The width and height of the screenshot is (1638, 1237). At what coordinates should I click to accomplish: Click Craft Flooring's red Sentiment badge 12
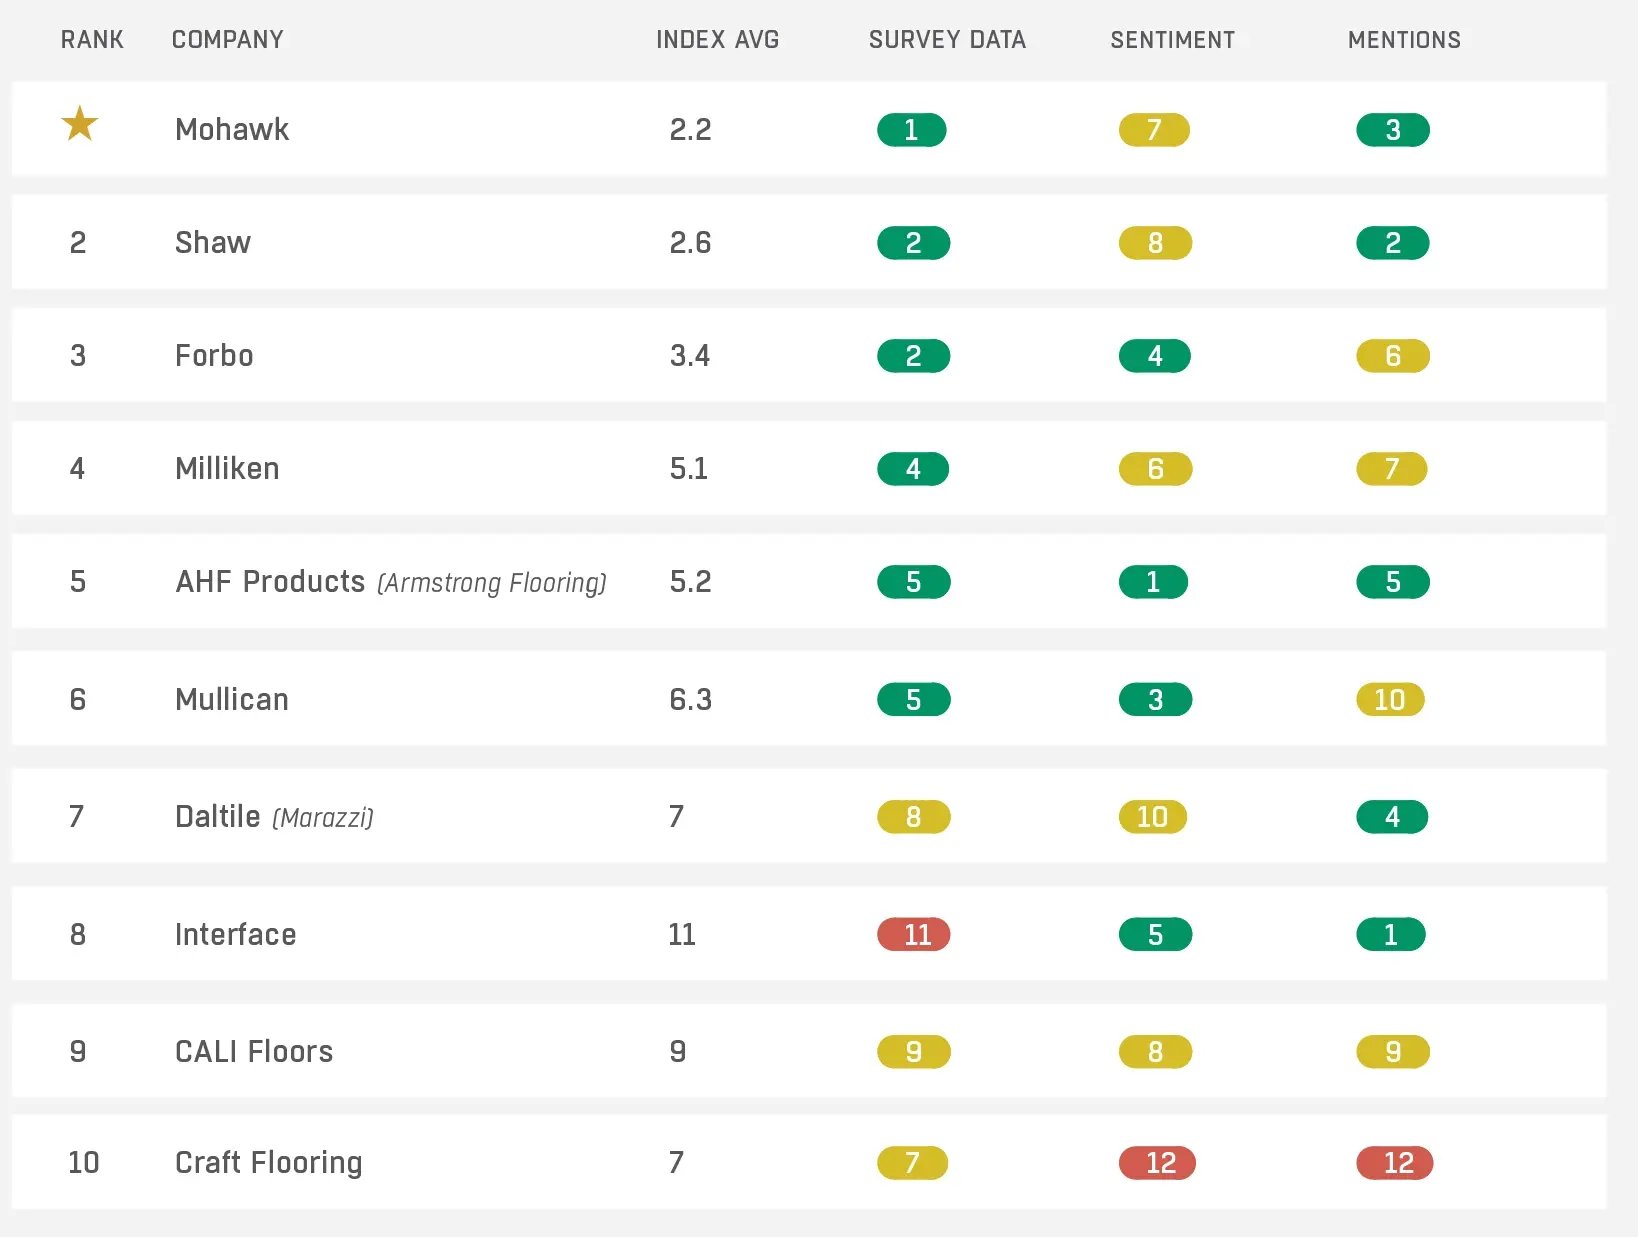tap(1157, 1163)
